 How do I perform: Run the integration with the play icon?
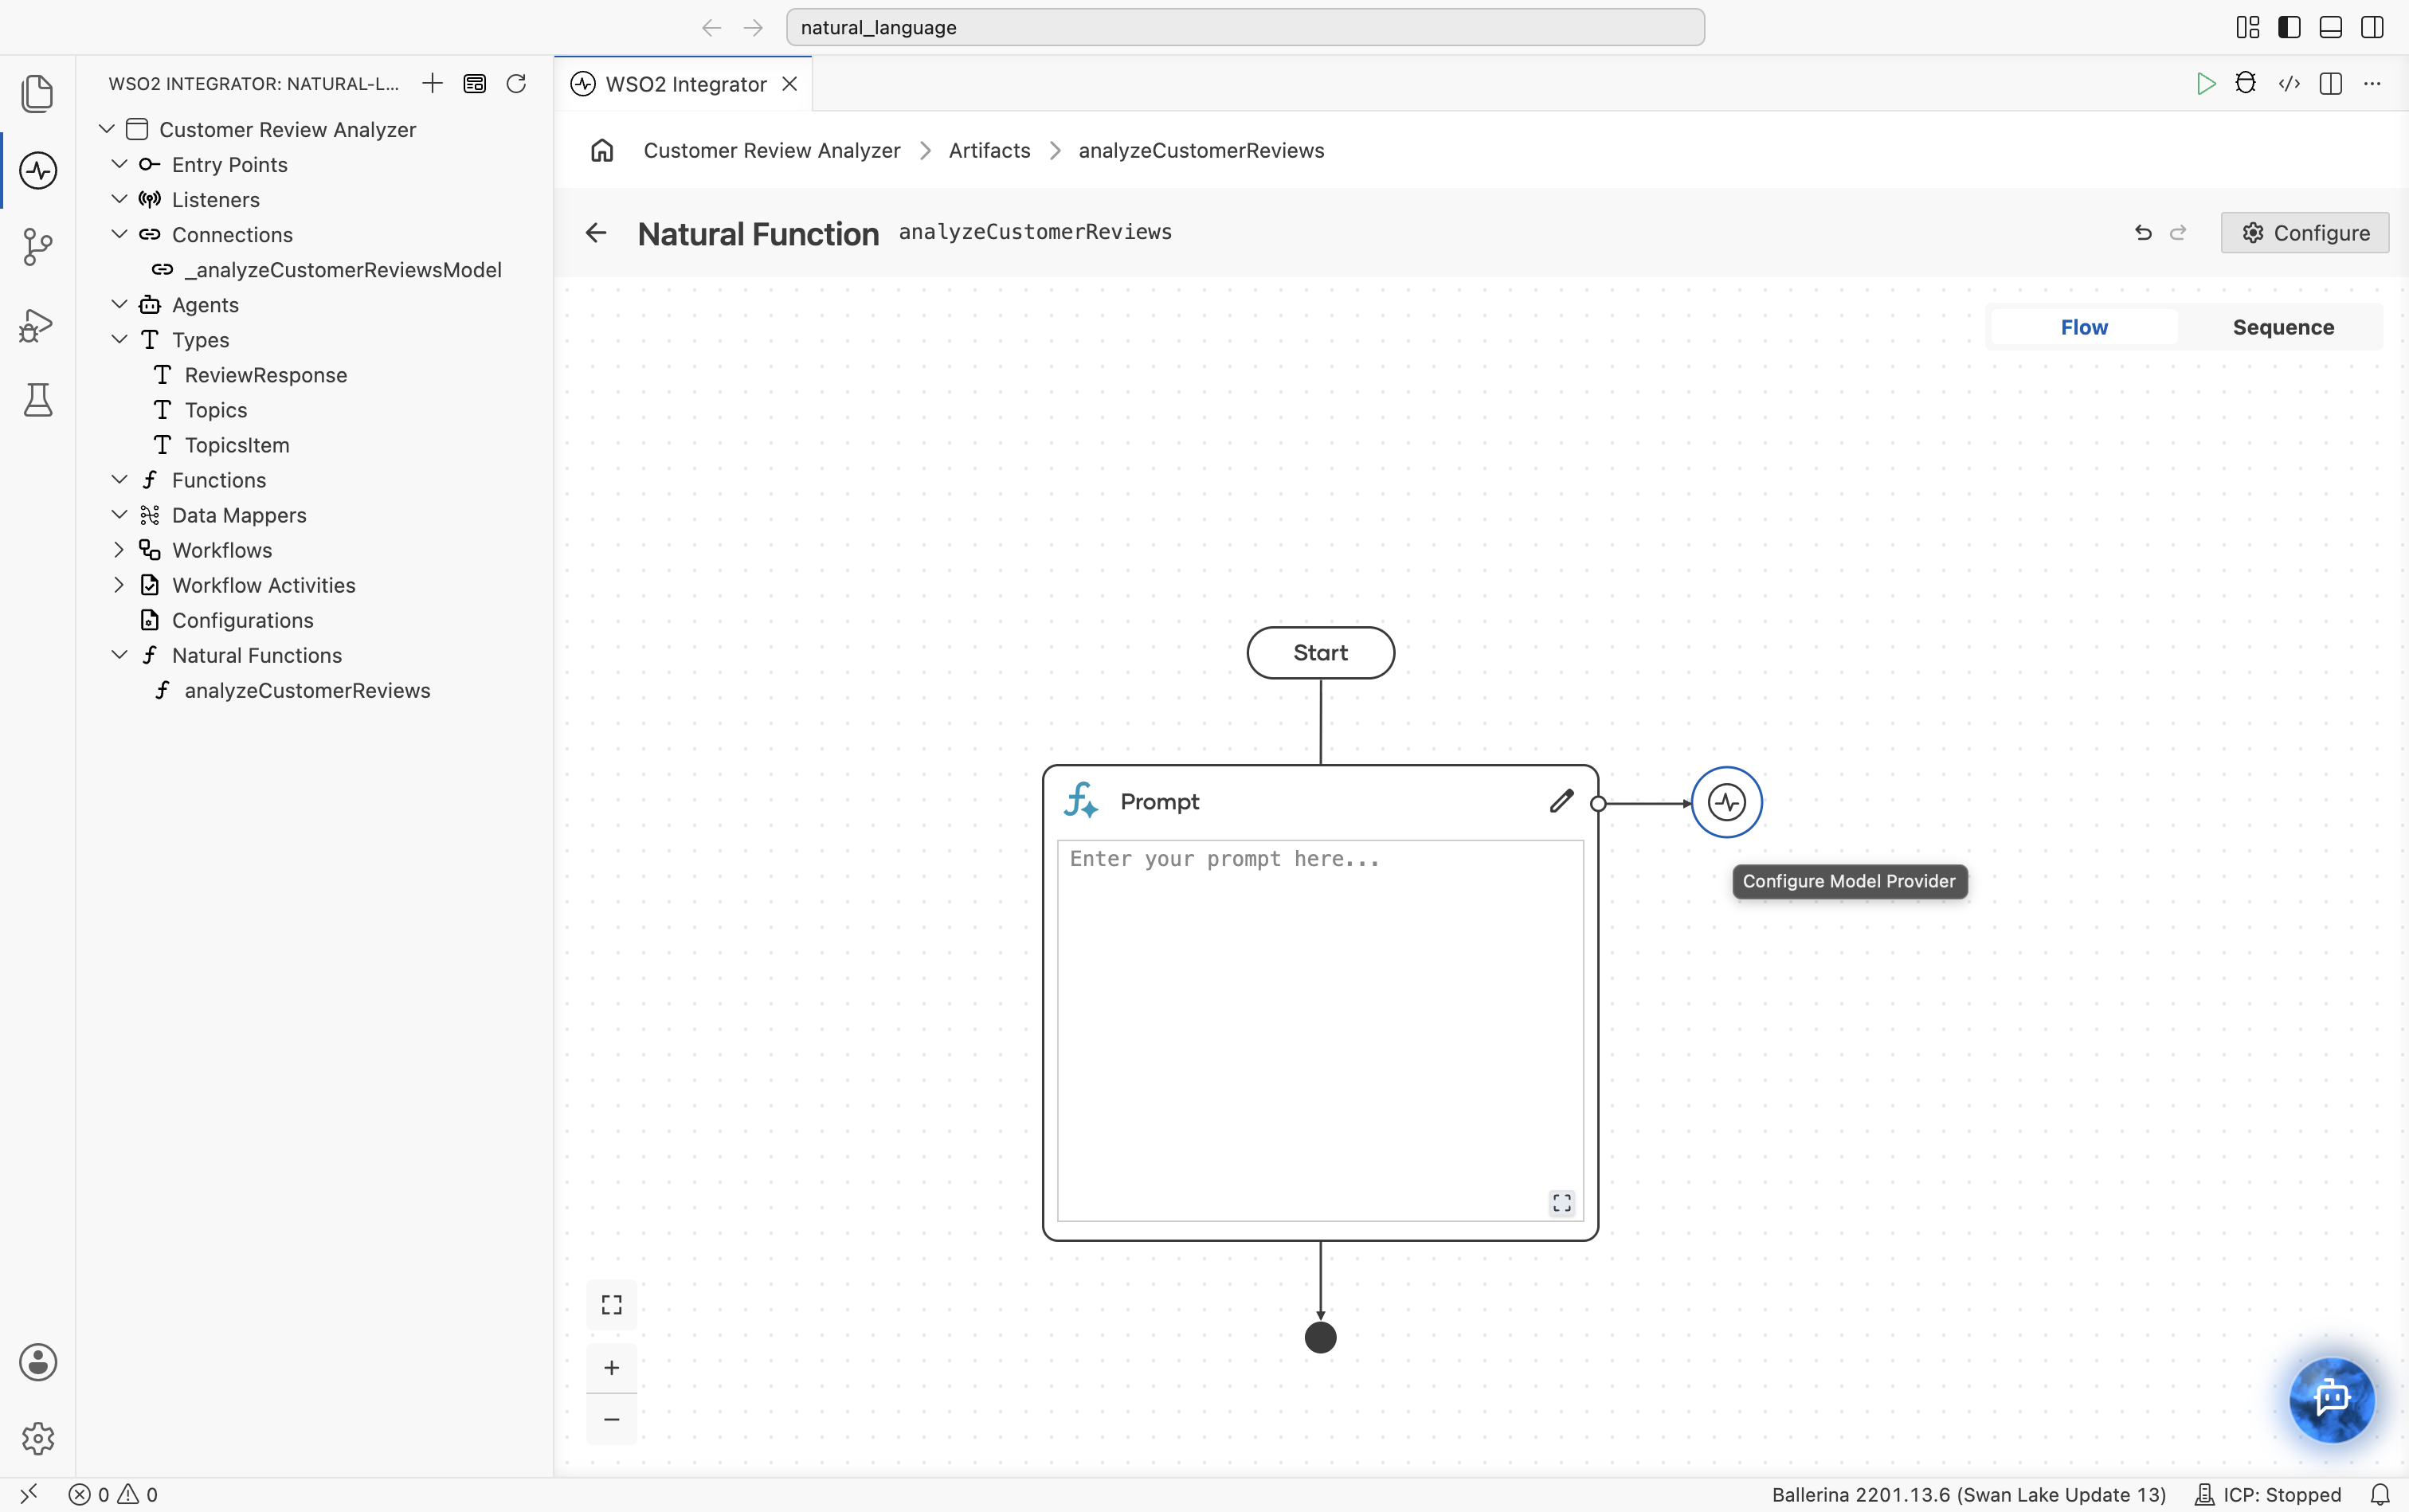tap(2205, 83)
